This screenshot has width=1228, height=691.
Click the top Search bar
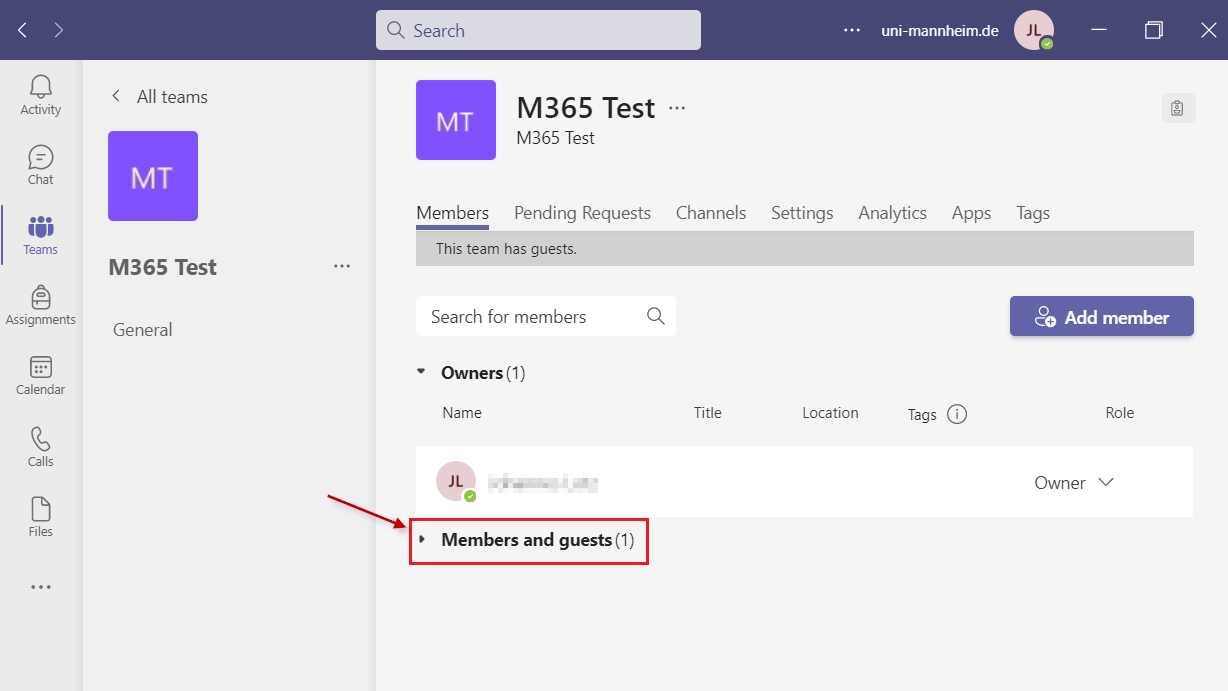(538, 30)
